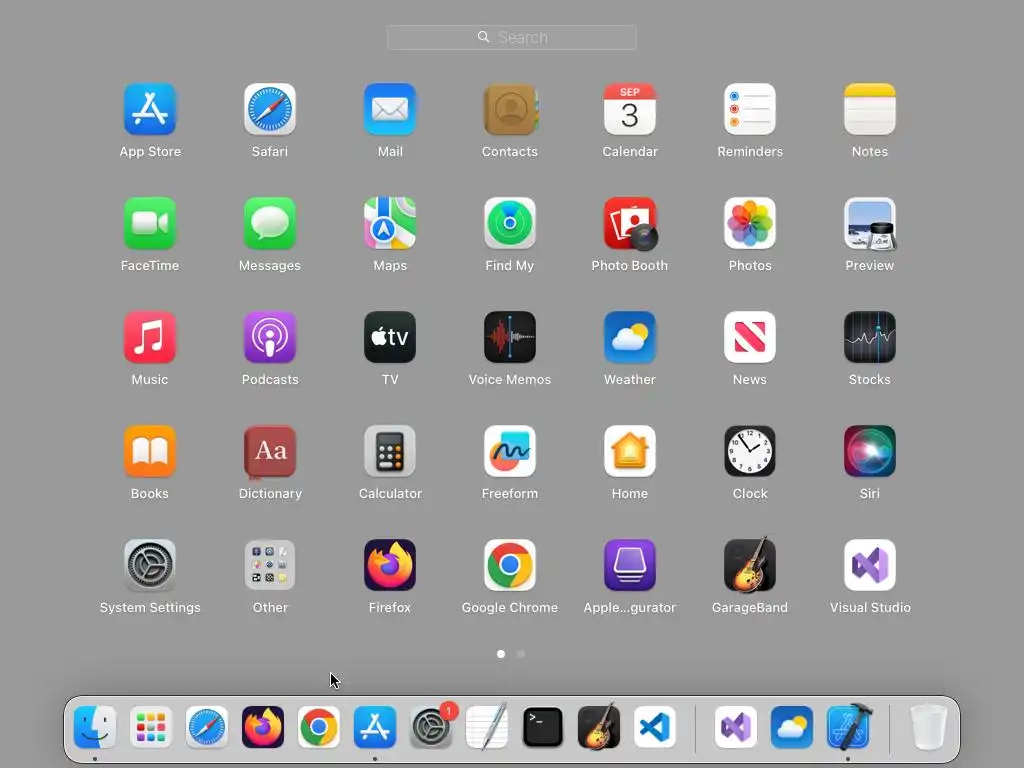Open Firefox from the Dock
The height and width of the screenshot is (768, 1024).
[263, 727]
